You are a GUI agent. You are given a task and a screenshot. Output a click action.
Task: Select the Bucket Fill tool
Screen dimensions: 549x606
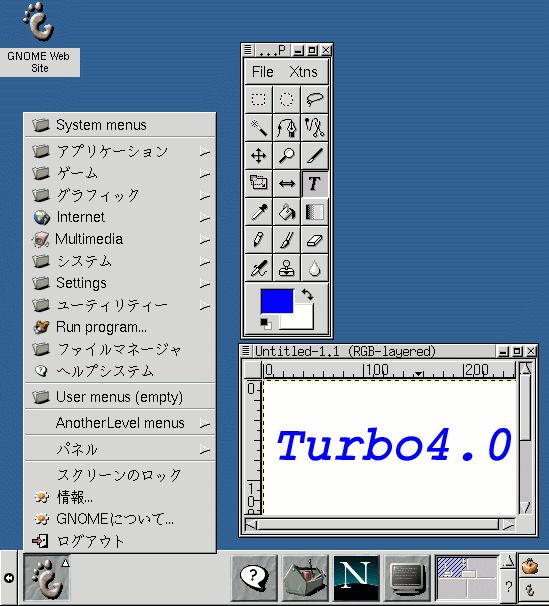point(286,211)
